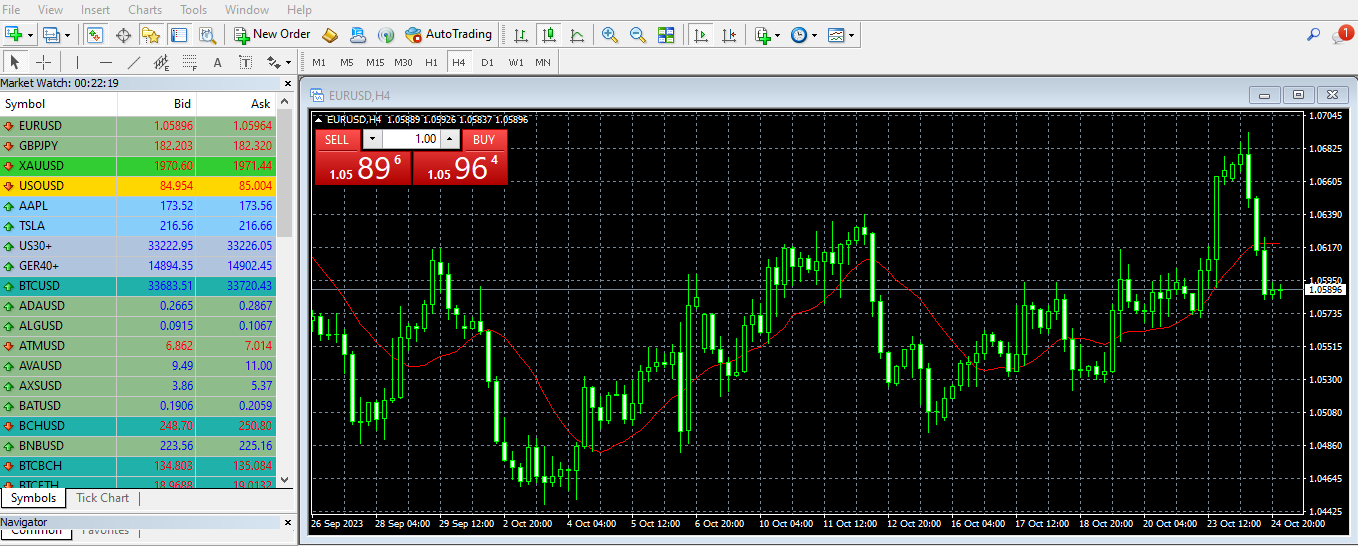Click the Zoom In magnifier icon
Image resolution: width=1358 pixels, height=547 pixels.
pos(609,35)
